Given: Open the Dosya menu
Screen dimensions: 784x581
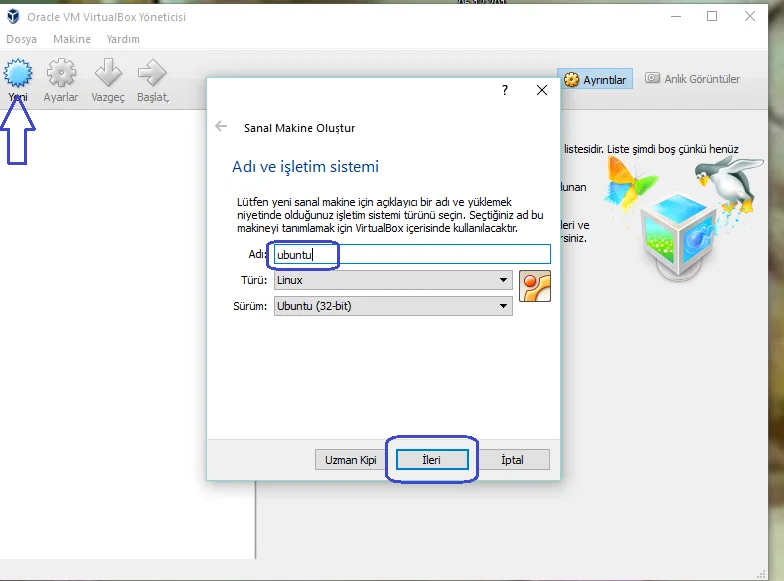Looking at the screenshot, I should [21, 39].
